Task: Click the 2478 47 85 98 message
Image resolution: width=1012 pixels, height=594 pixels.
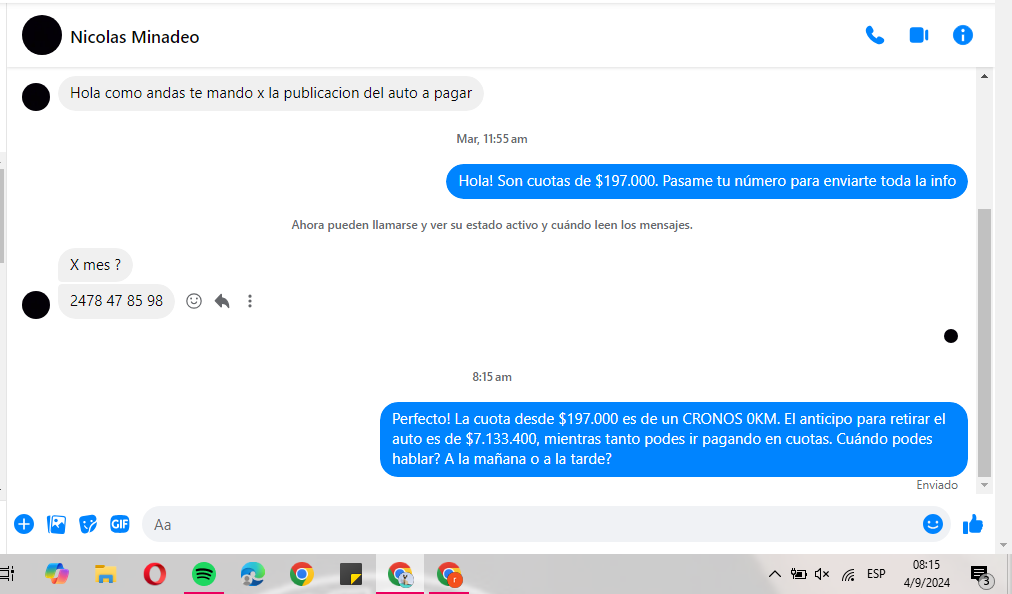Action: point(116,301)
